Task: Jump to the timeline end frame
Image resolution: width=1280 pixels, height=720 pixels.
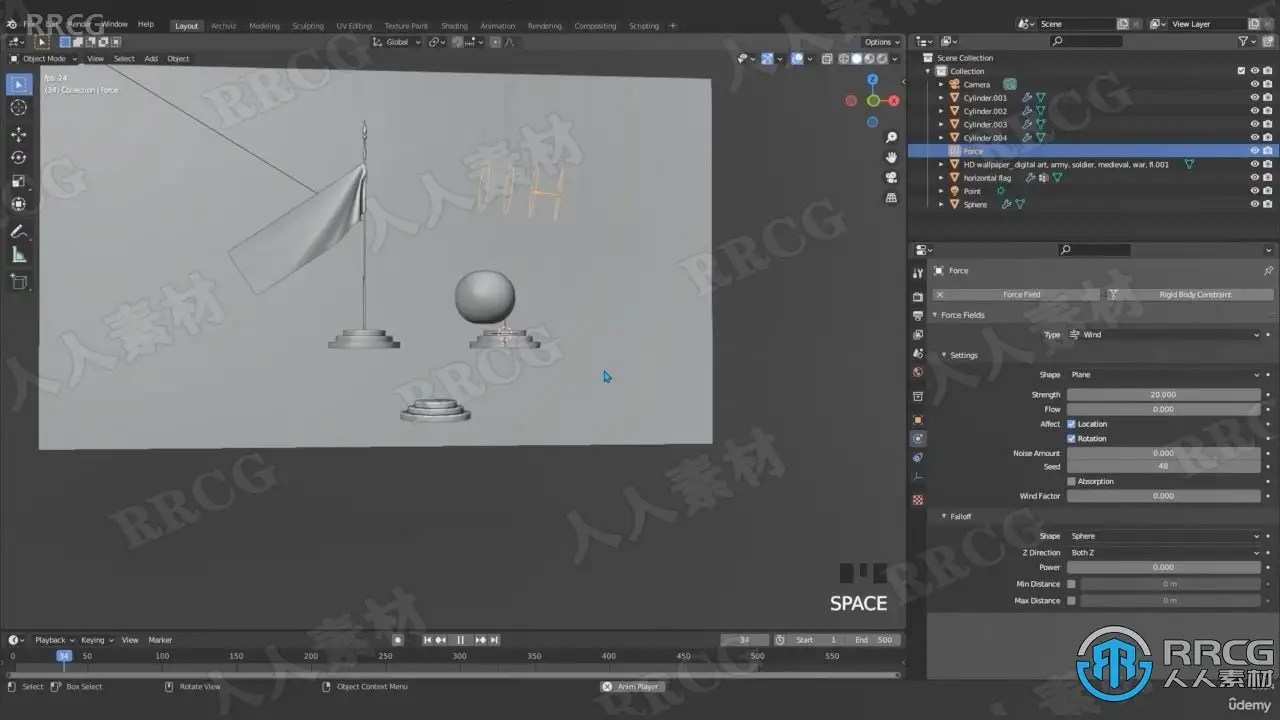Action: point(494,640)
